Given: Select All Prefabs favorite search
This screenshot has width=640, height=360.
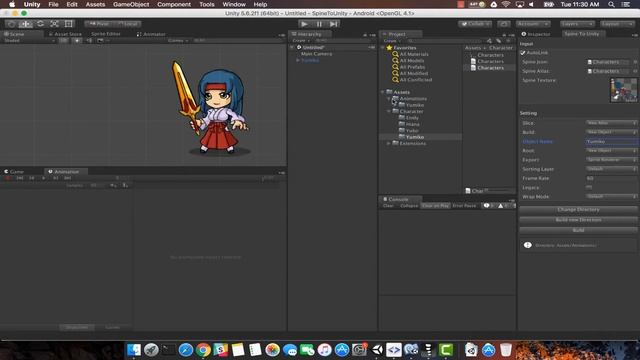Looking at the screenshot, I should coord(412,67).
